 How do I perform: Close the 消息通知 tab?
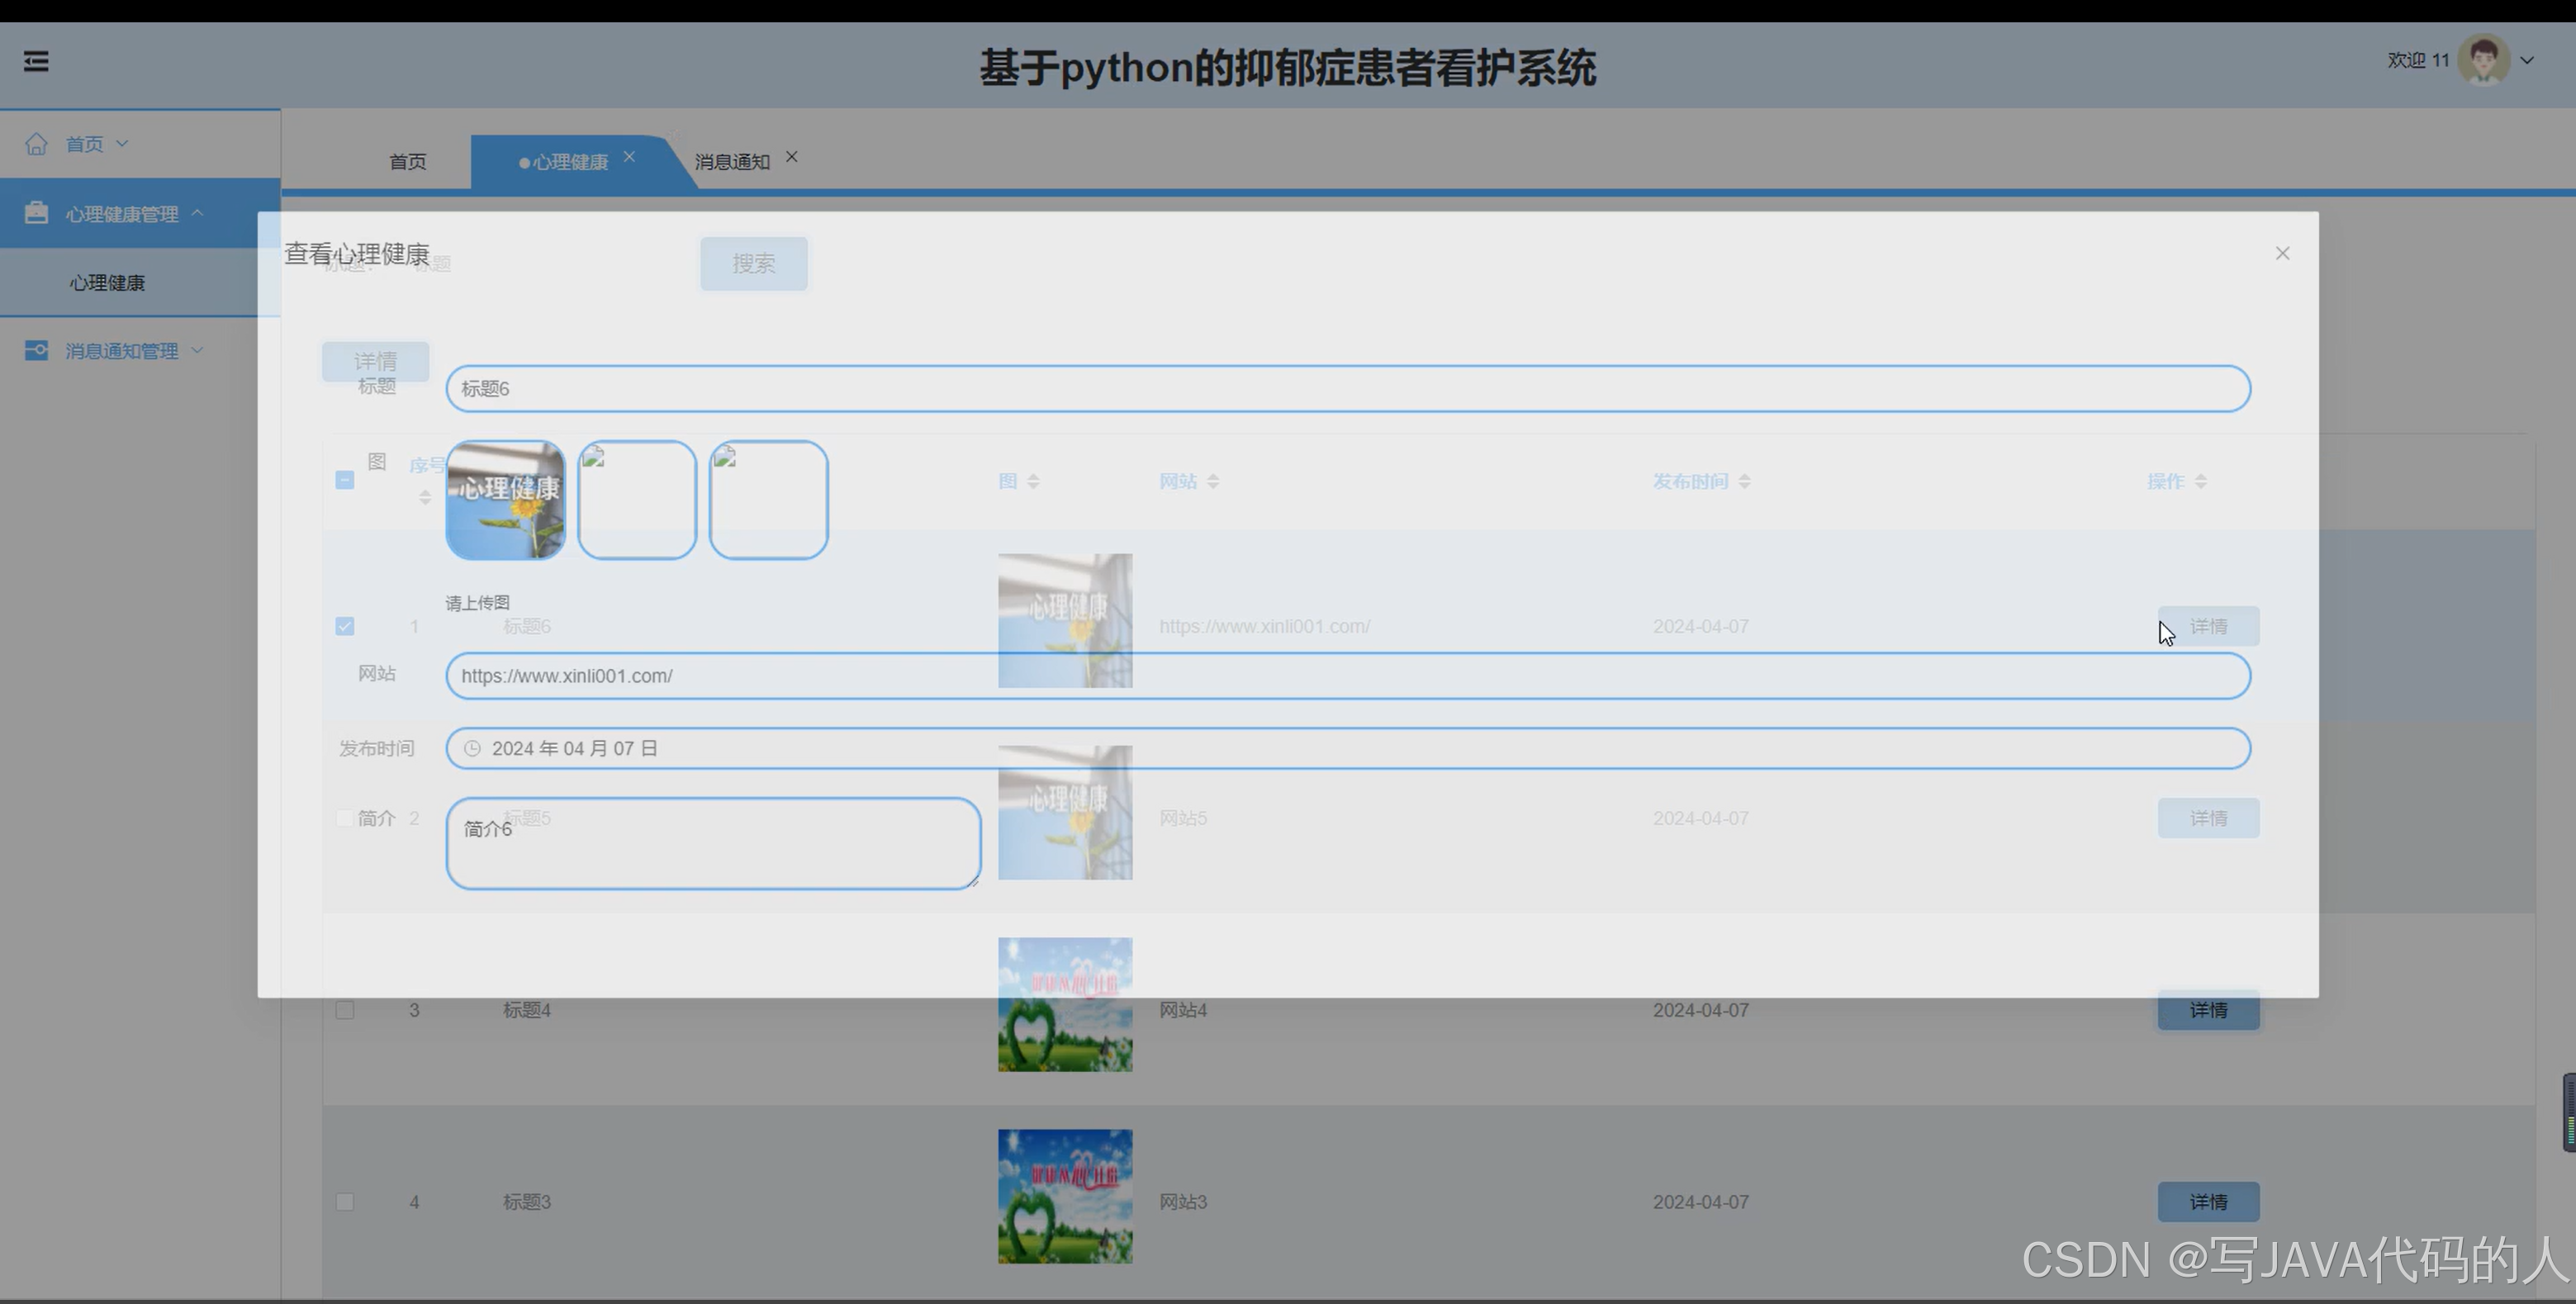[x=791, y=157]
